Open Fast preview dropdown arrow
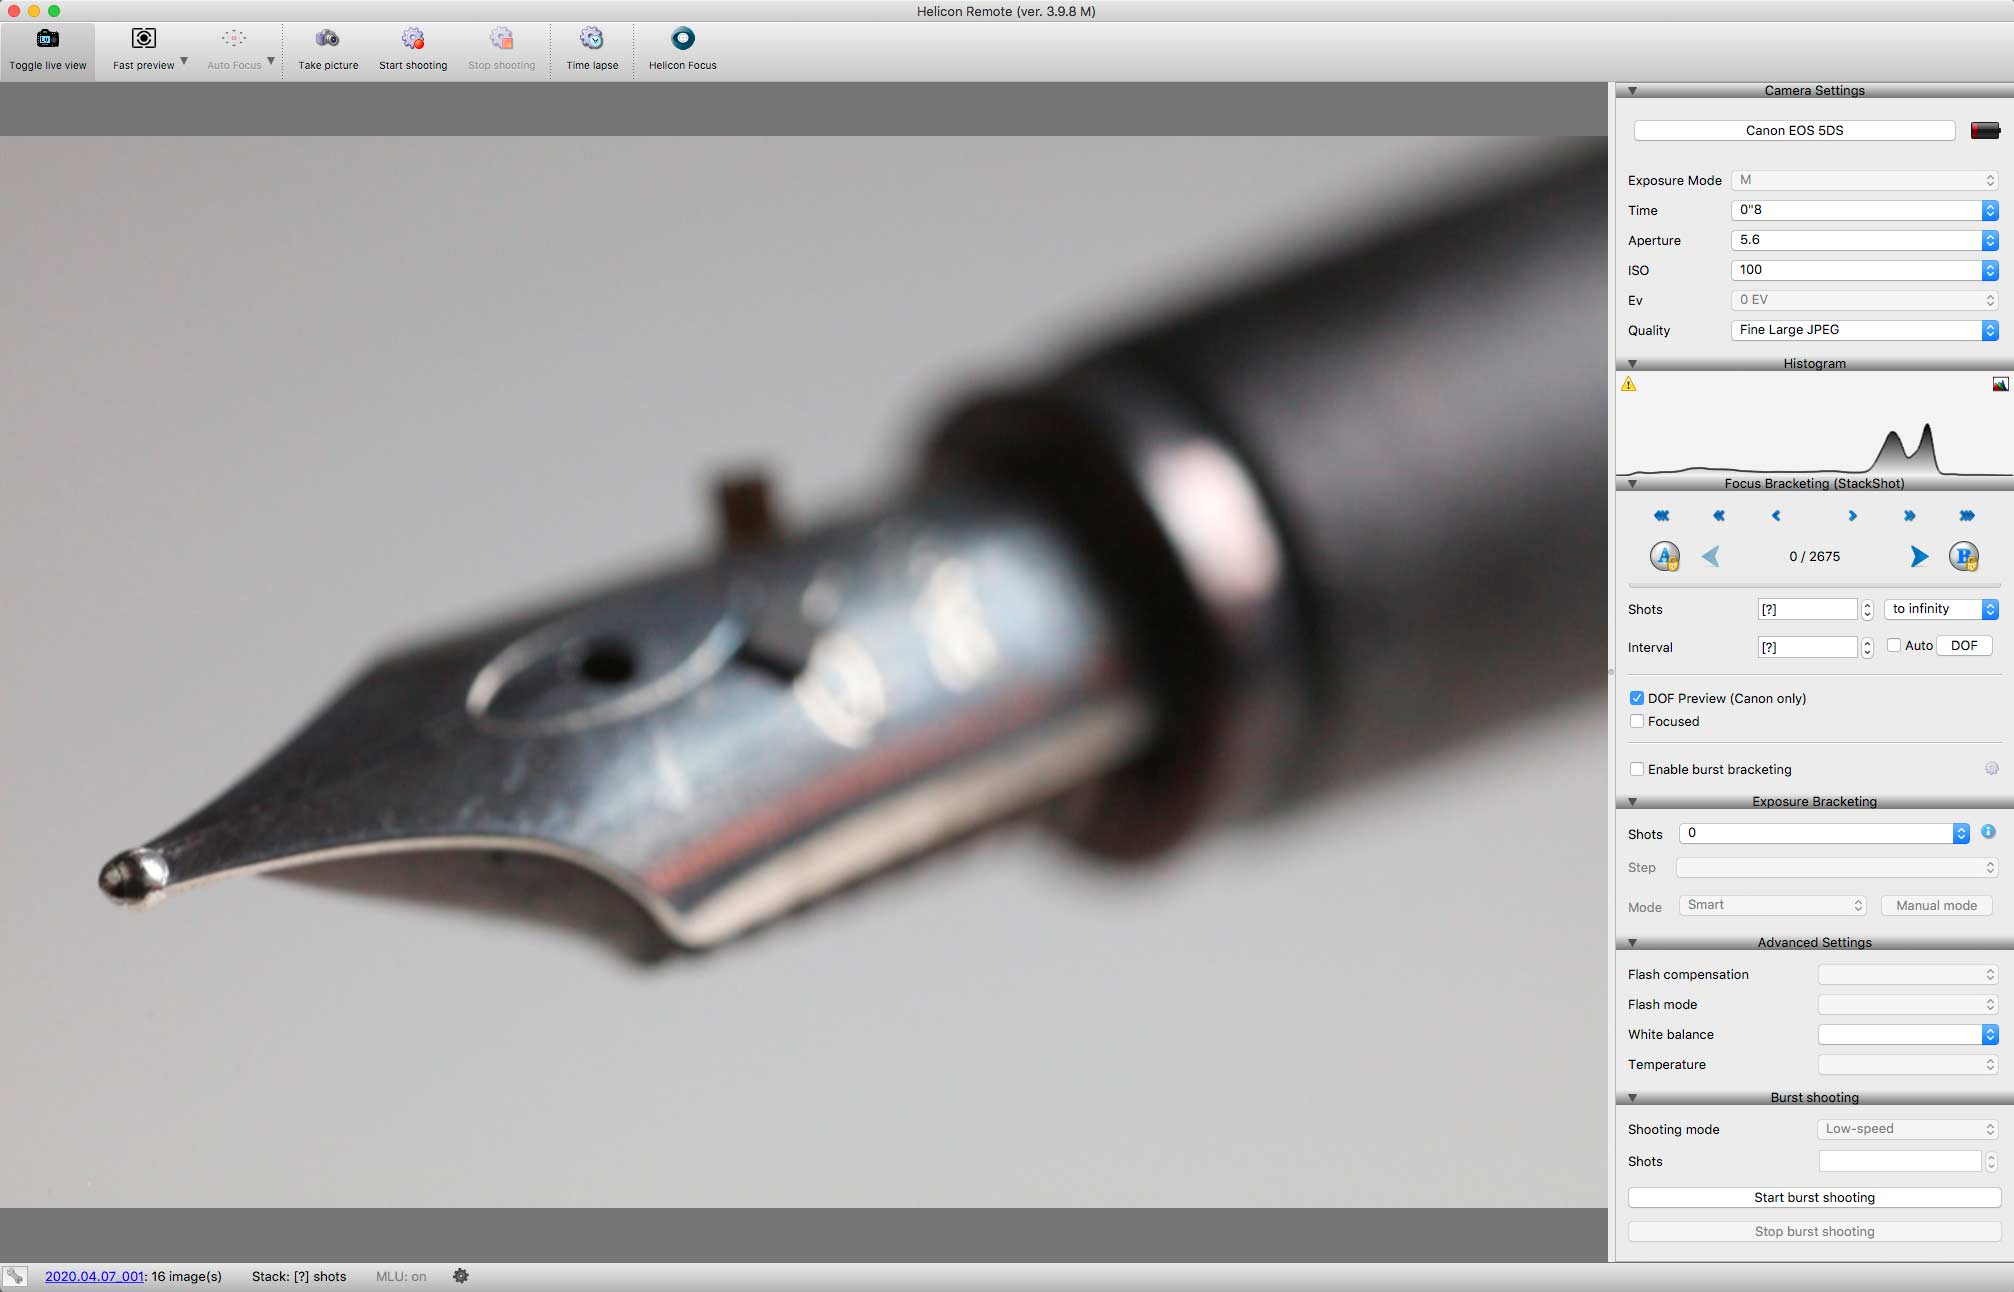 (184, 61)
